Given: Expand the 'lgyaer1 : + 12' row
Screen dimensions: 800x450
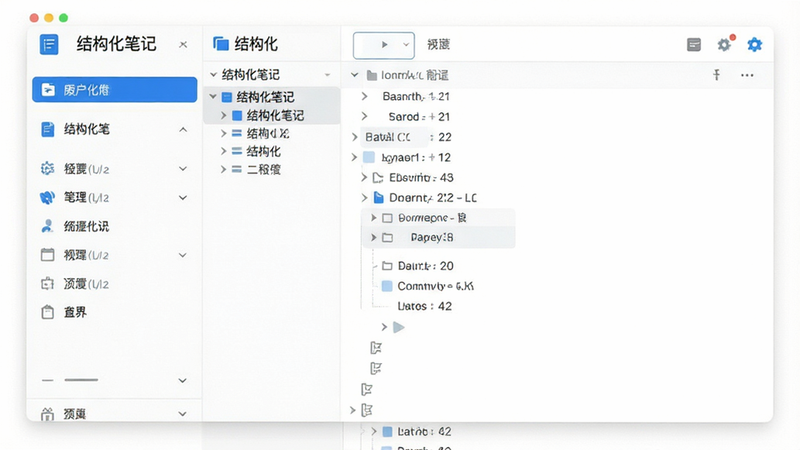Looking at the screenshot, I should tap(355, 157).
